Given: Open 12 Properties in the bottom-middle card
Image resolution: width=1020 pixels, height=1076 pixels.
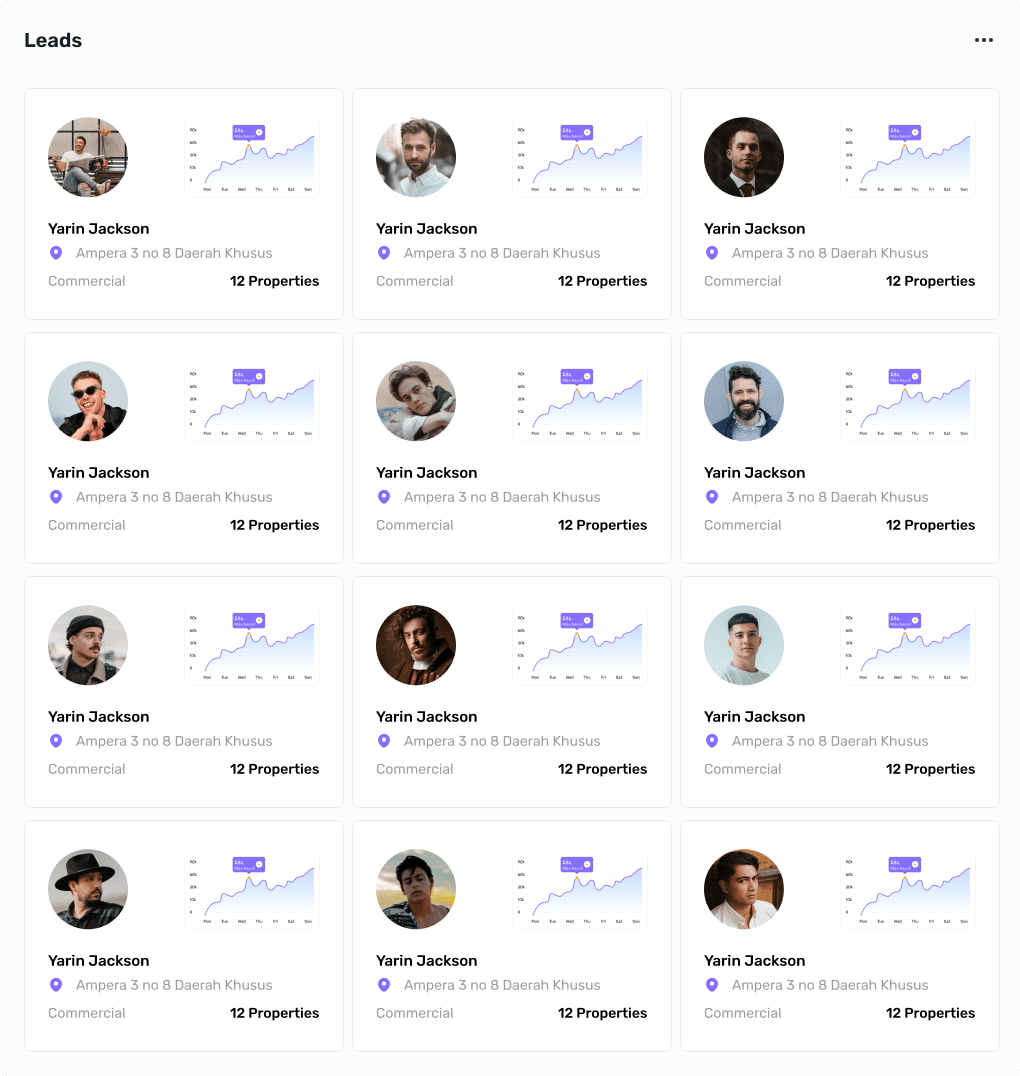Looking at the screenshot, I should pyautogui.click(x=603, y=1013).
